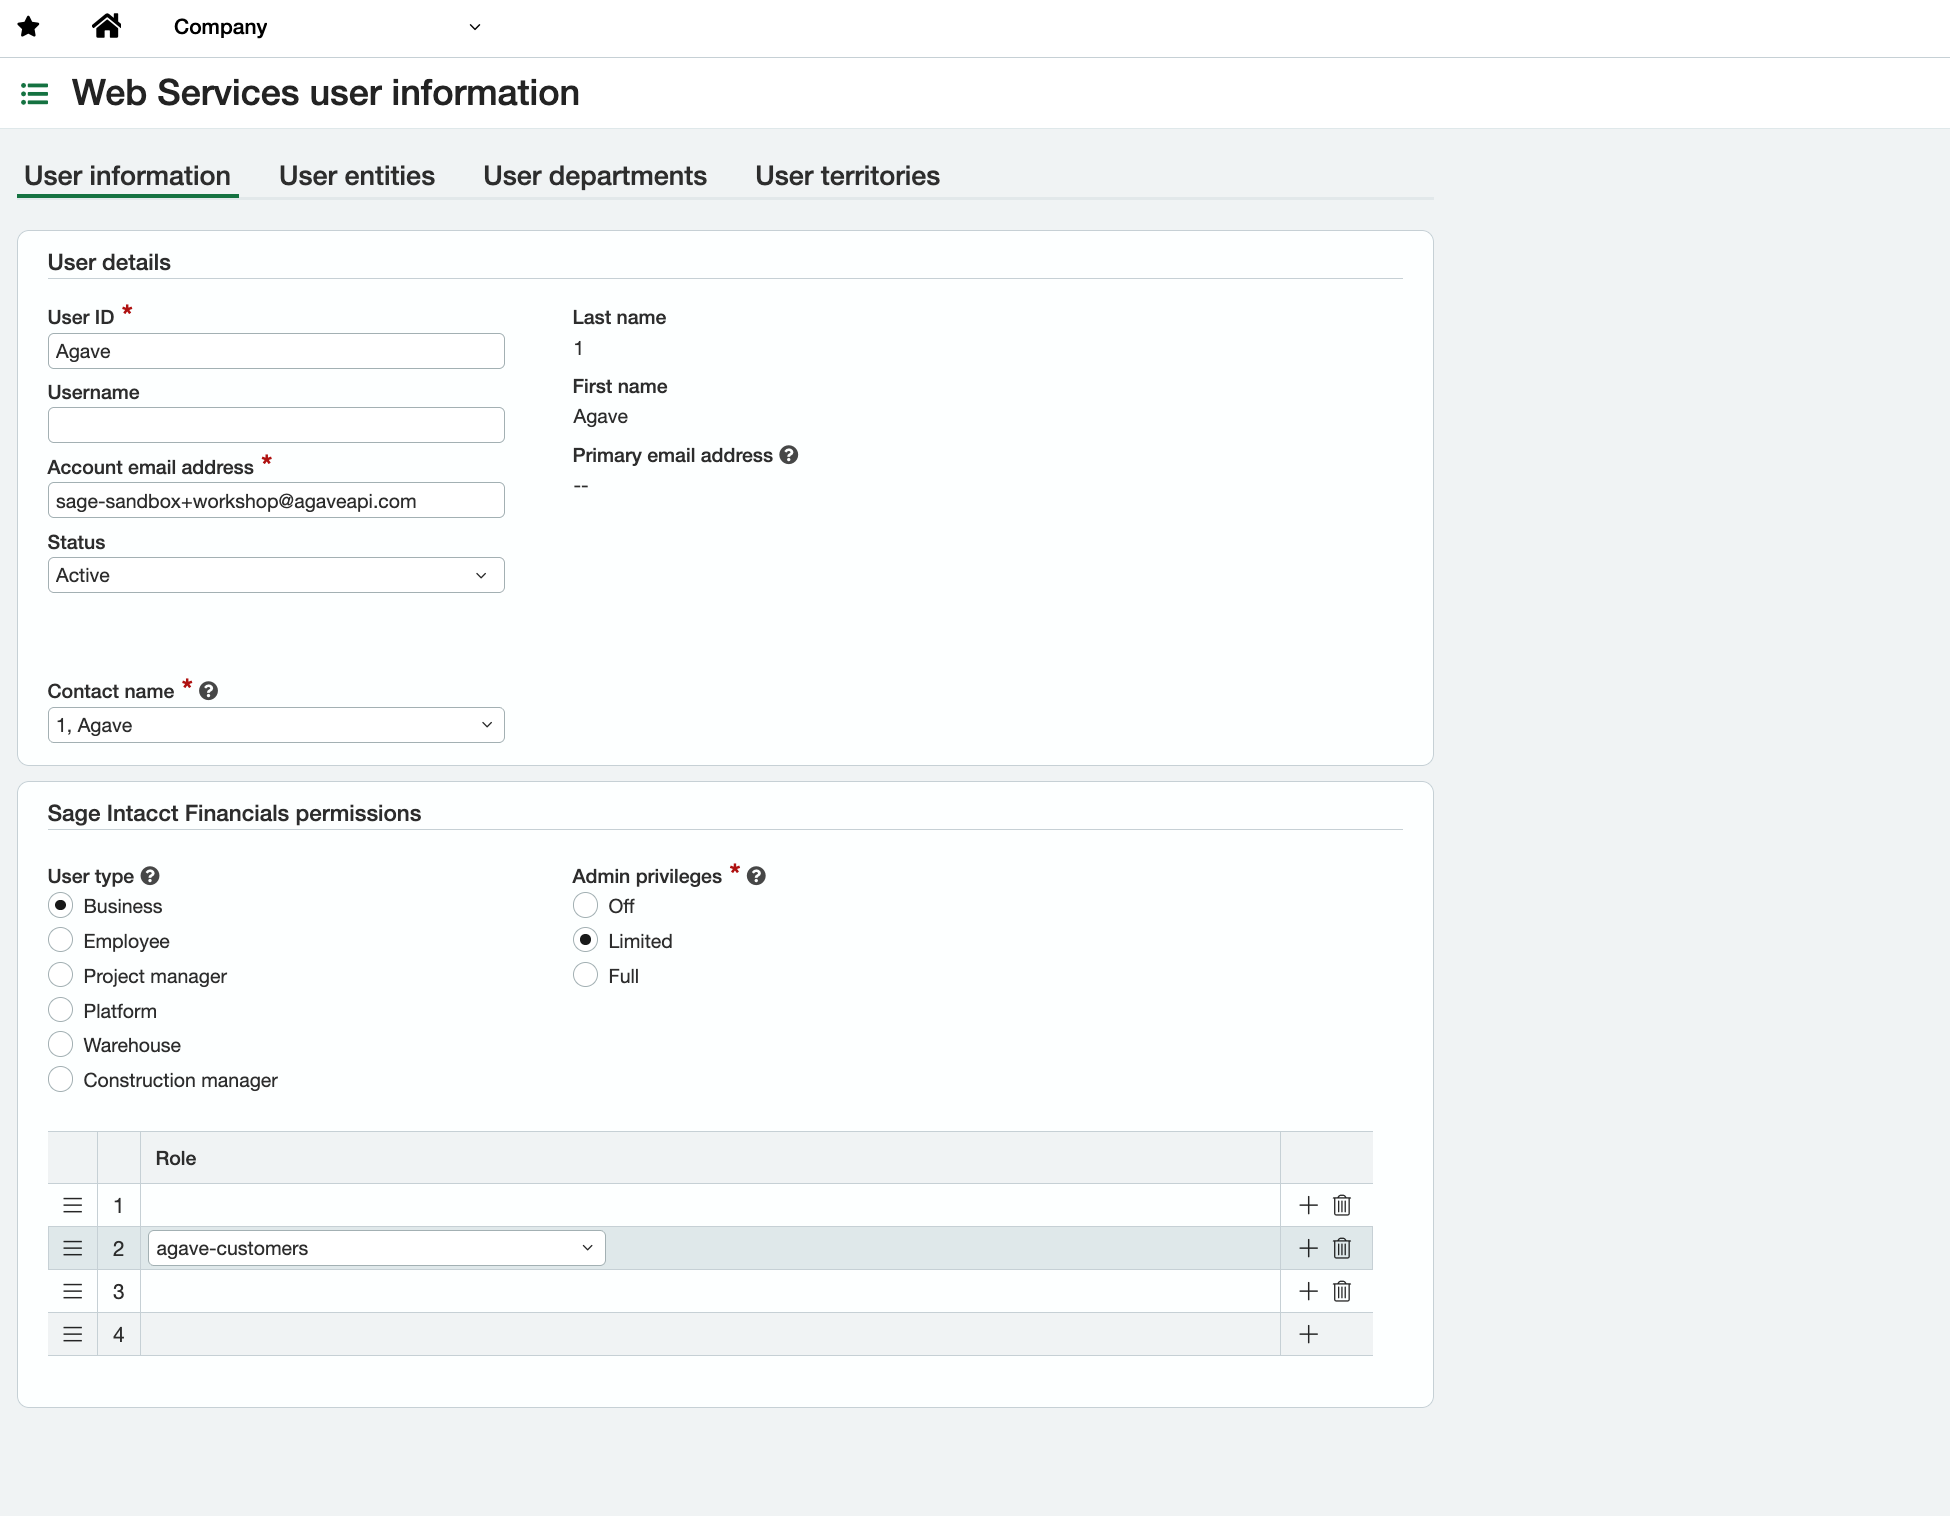
Task: Open the Company menu dropdown
Action: [x=327, y=27]
